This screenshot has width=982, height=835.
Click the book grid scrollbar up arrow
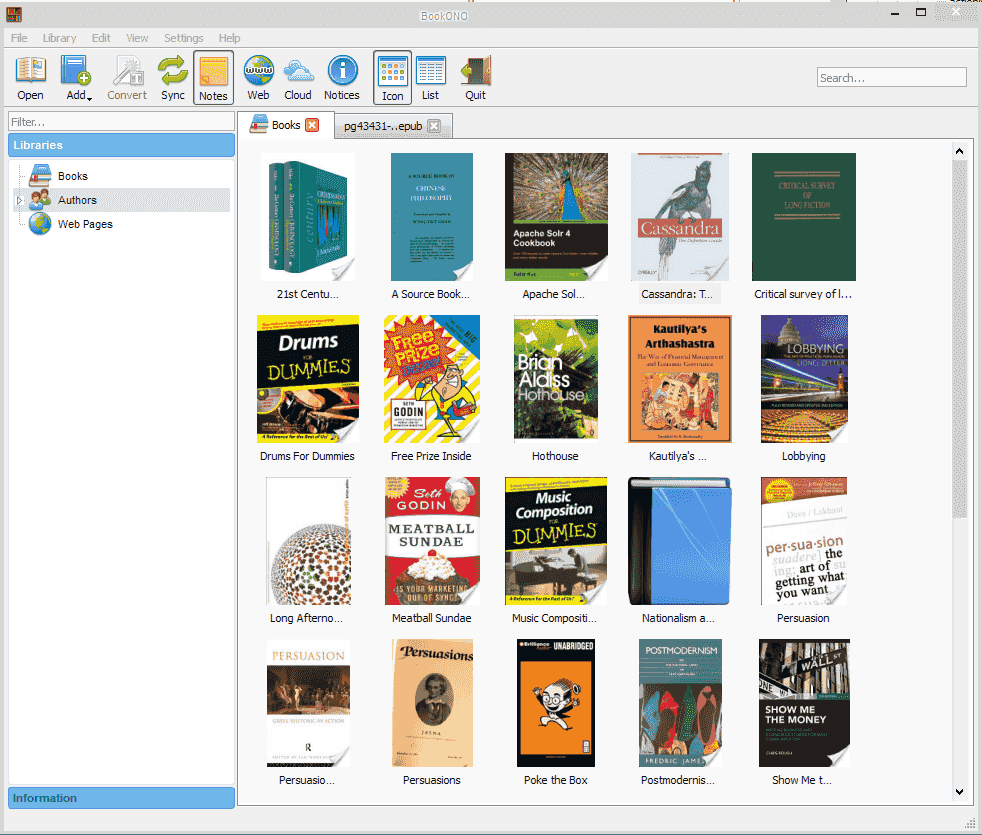pyautogui.click(x=959, y=151)
